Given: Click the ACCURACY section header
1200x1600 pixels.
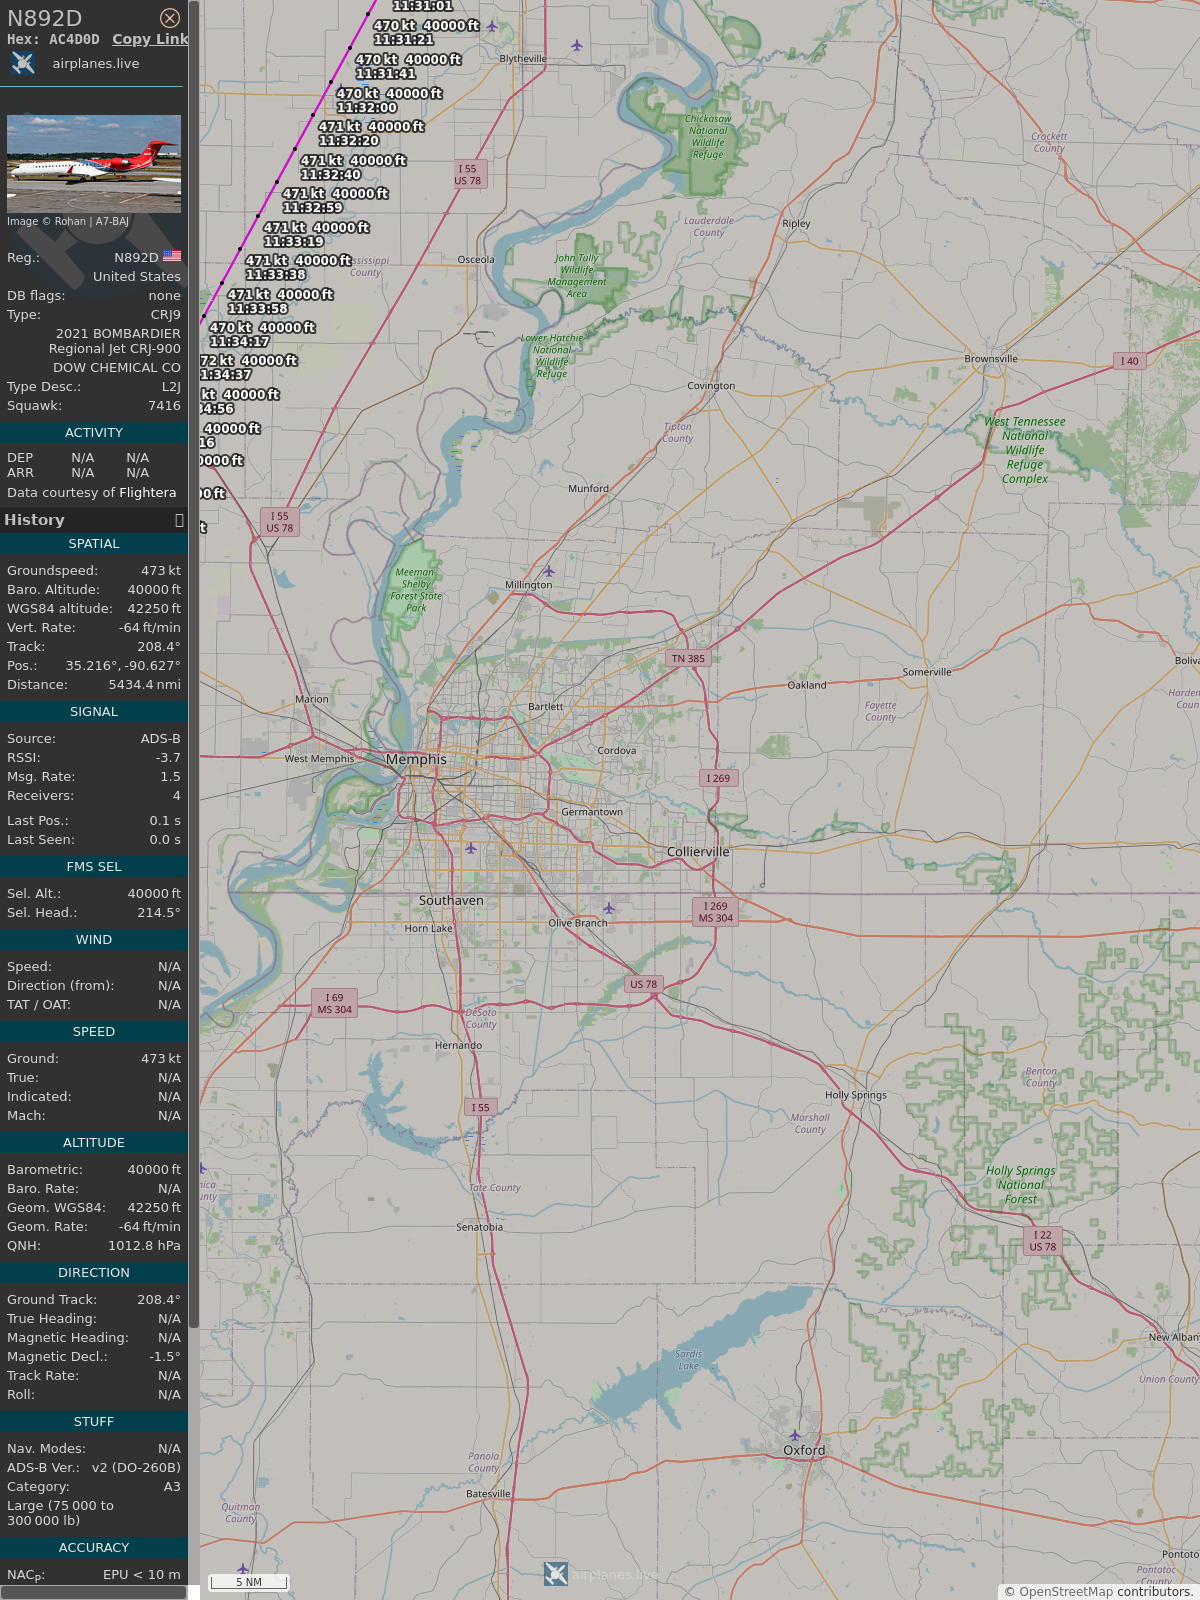Looking at the screenshot, I should coord(94,1547).
